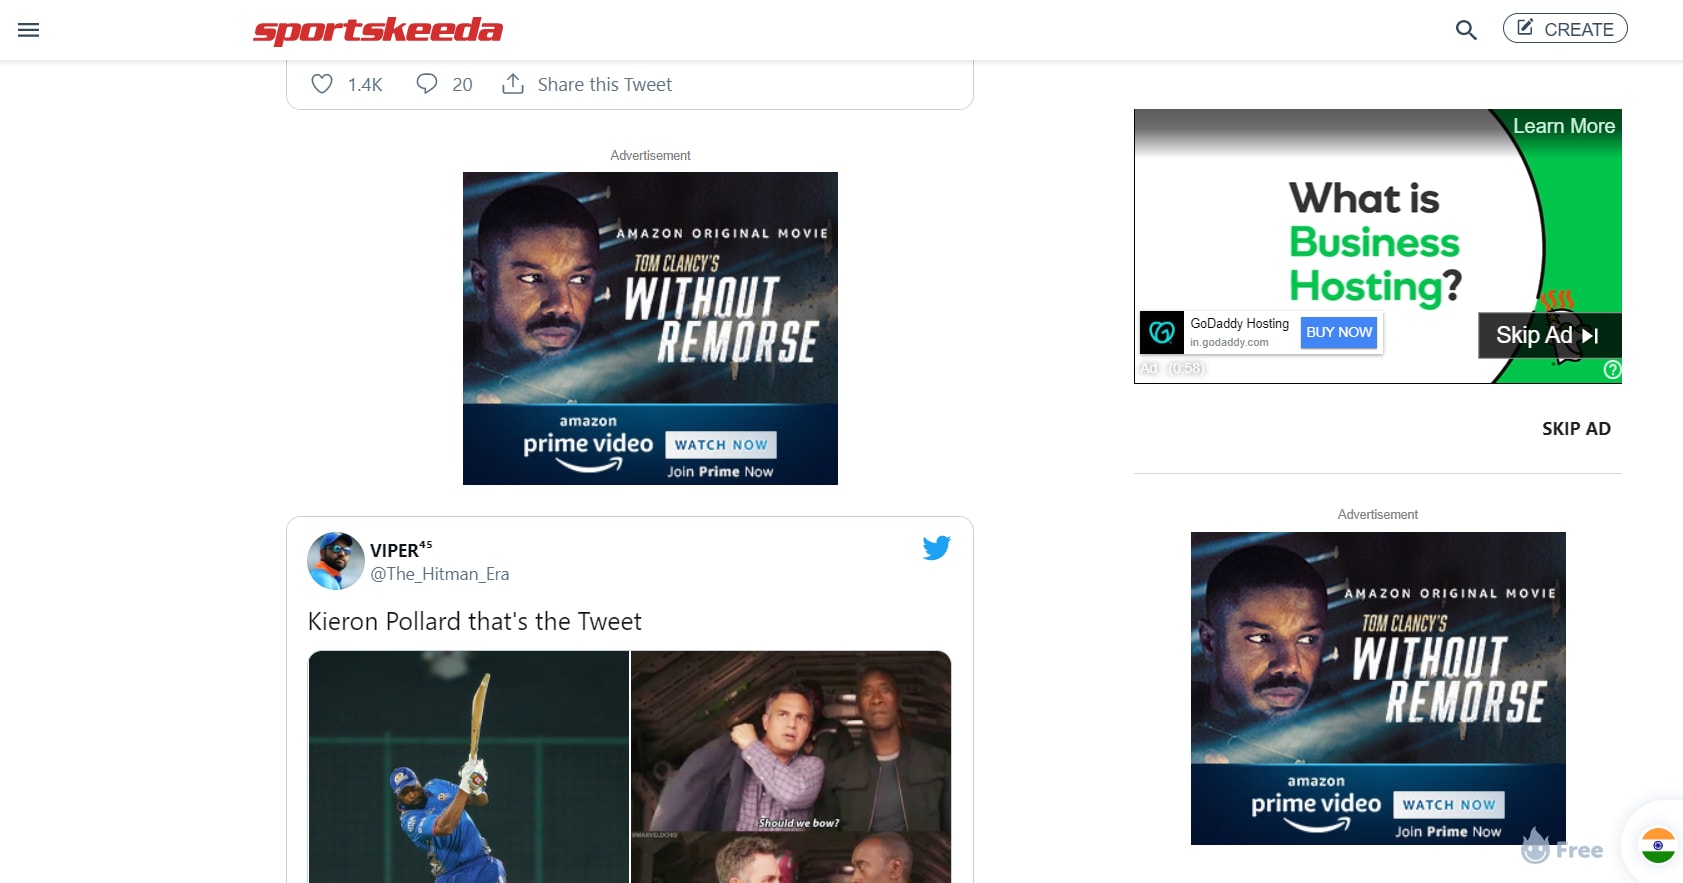Open the center Without Remorse Prime Video ad
Viewport: 1683px width, 883px height.
coord(650,328)
